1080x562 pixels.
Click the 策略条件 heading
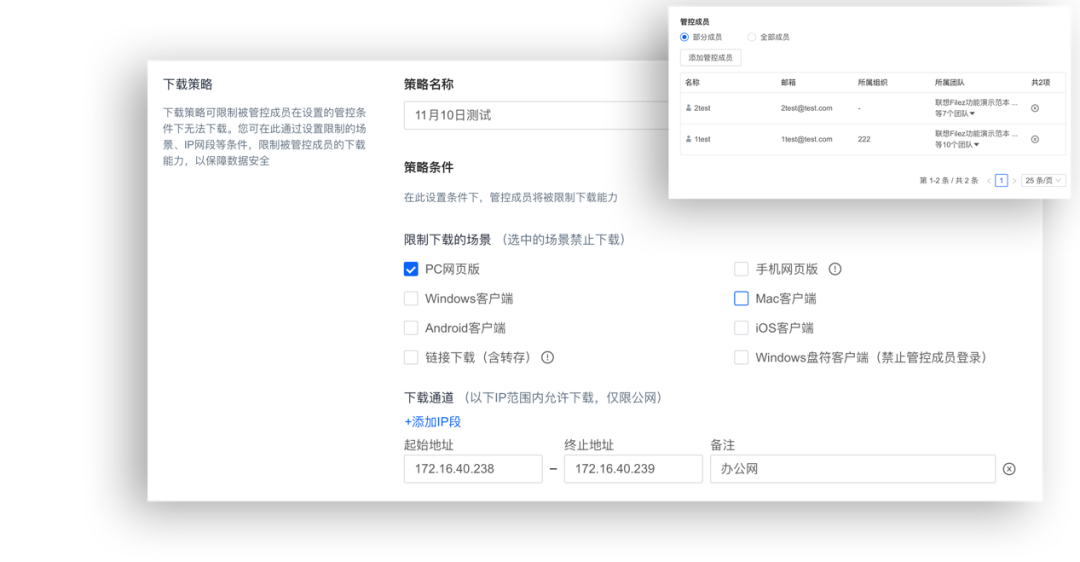428,167
